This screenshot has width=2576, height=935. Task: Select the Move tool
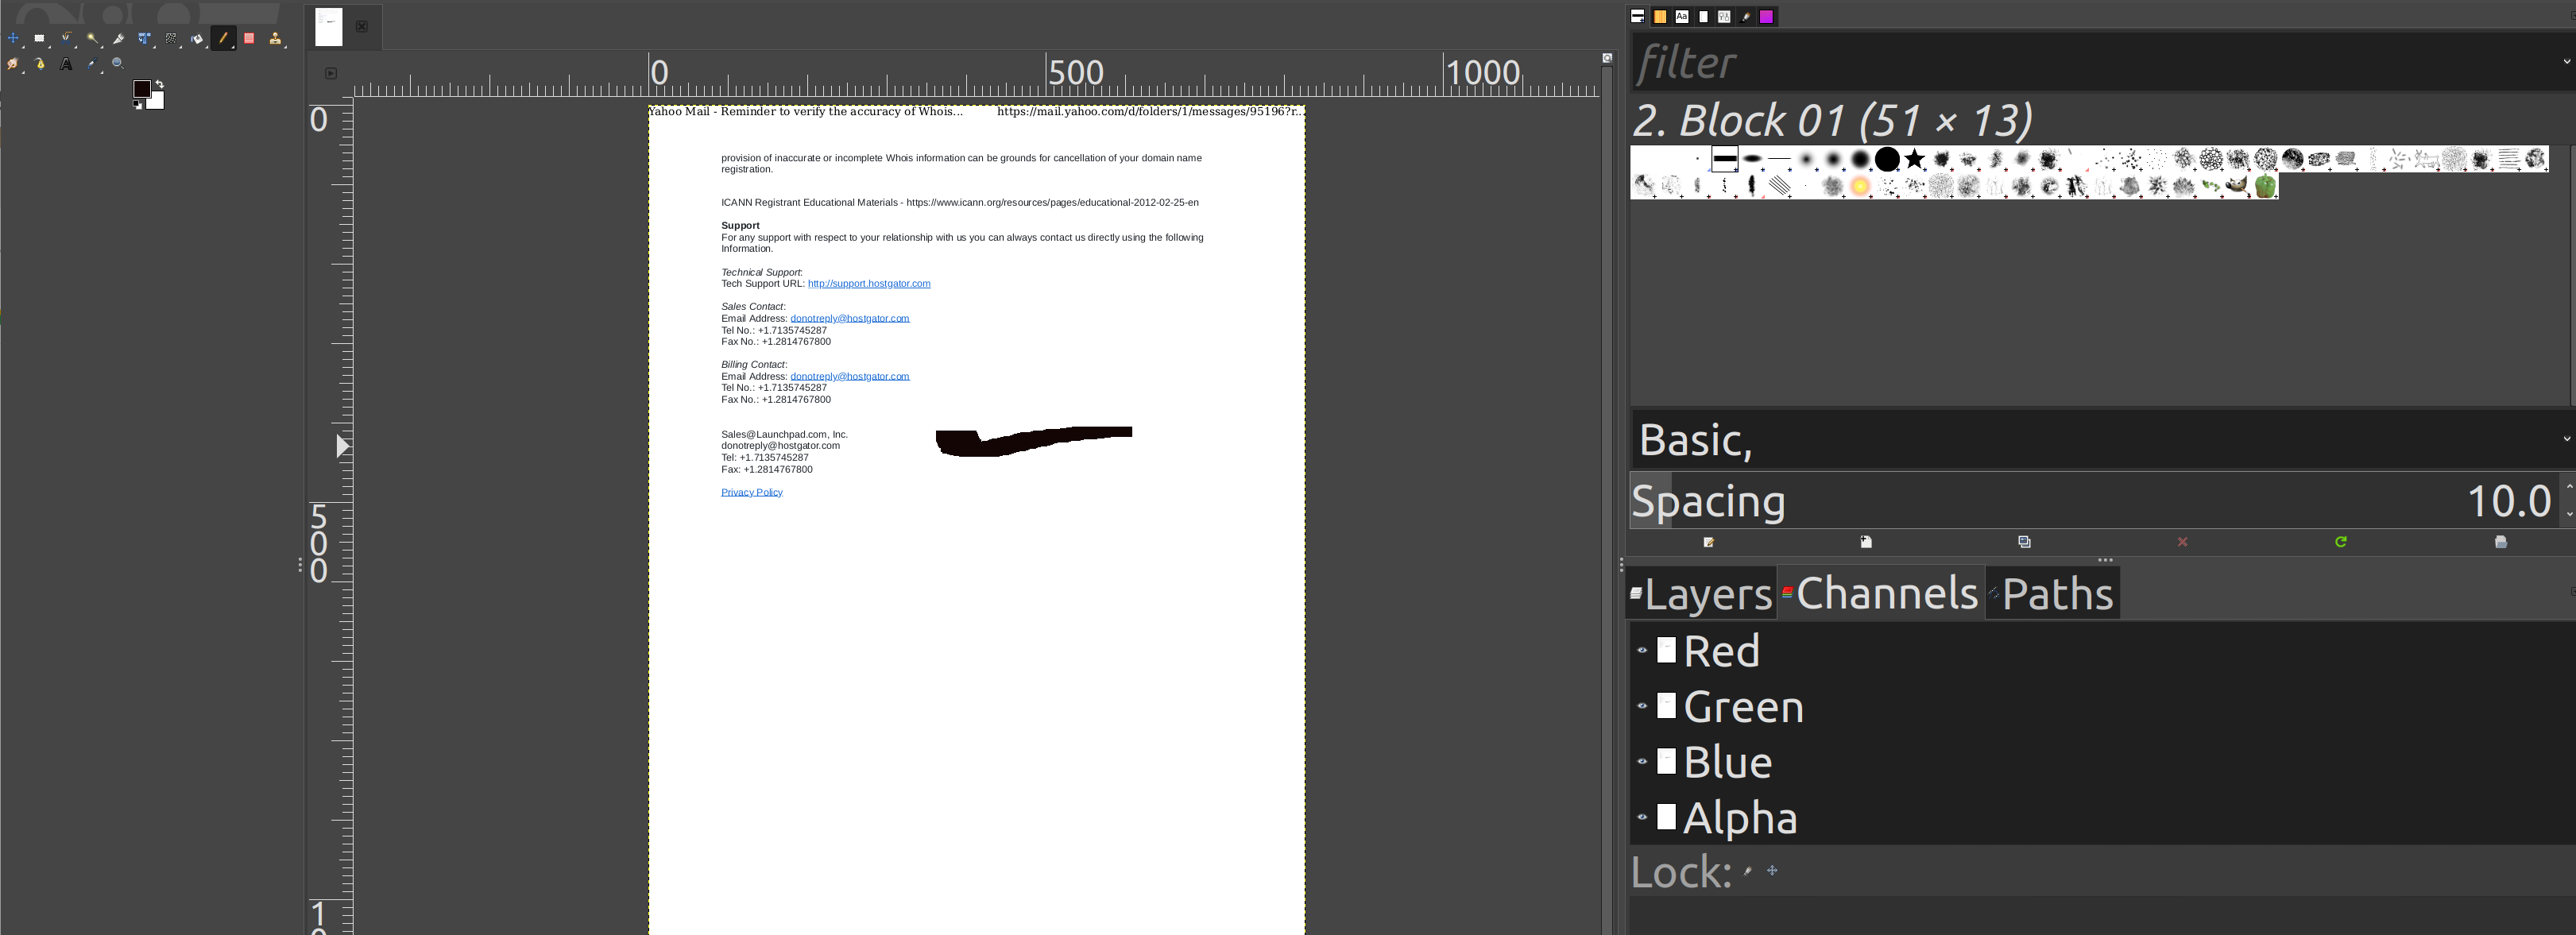tap(13, 38)
